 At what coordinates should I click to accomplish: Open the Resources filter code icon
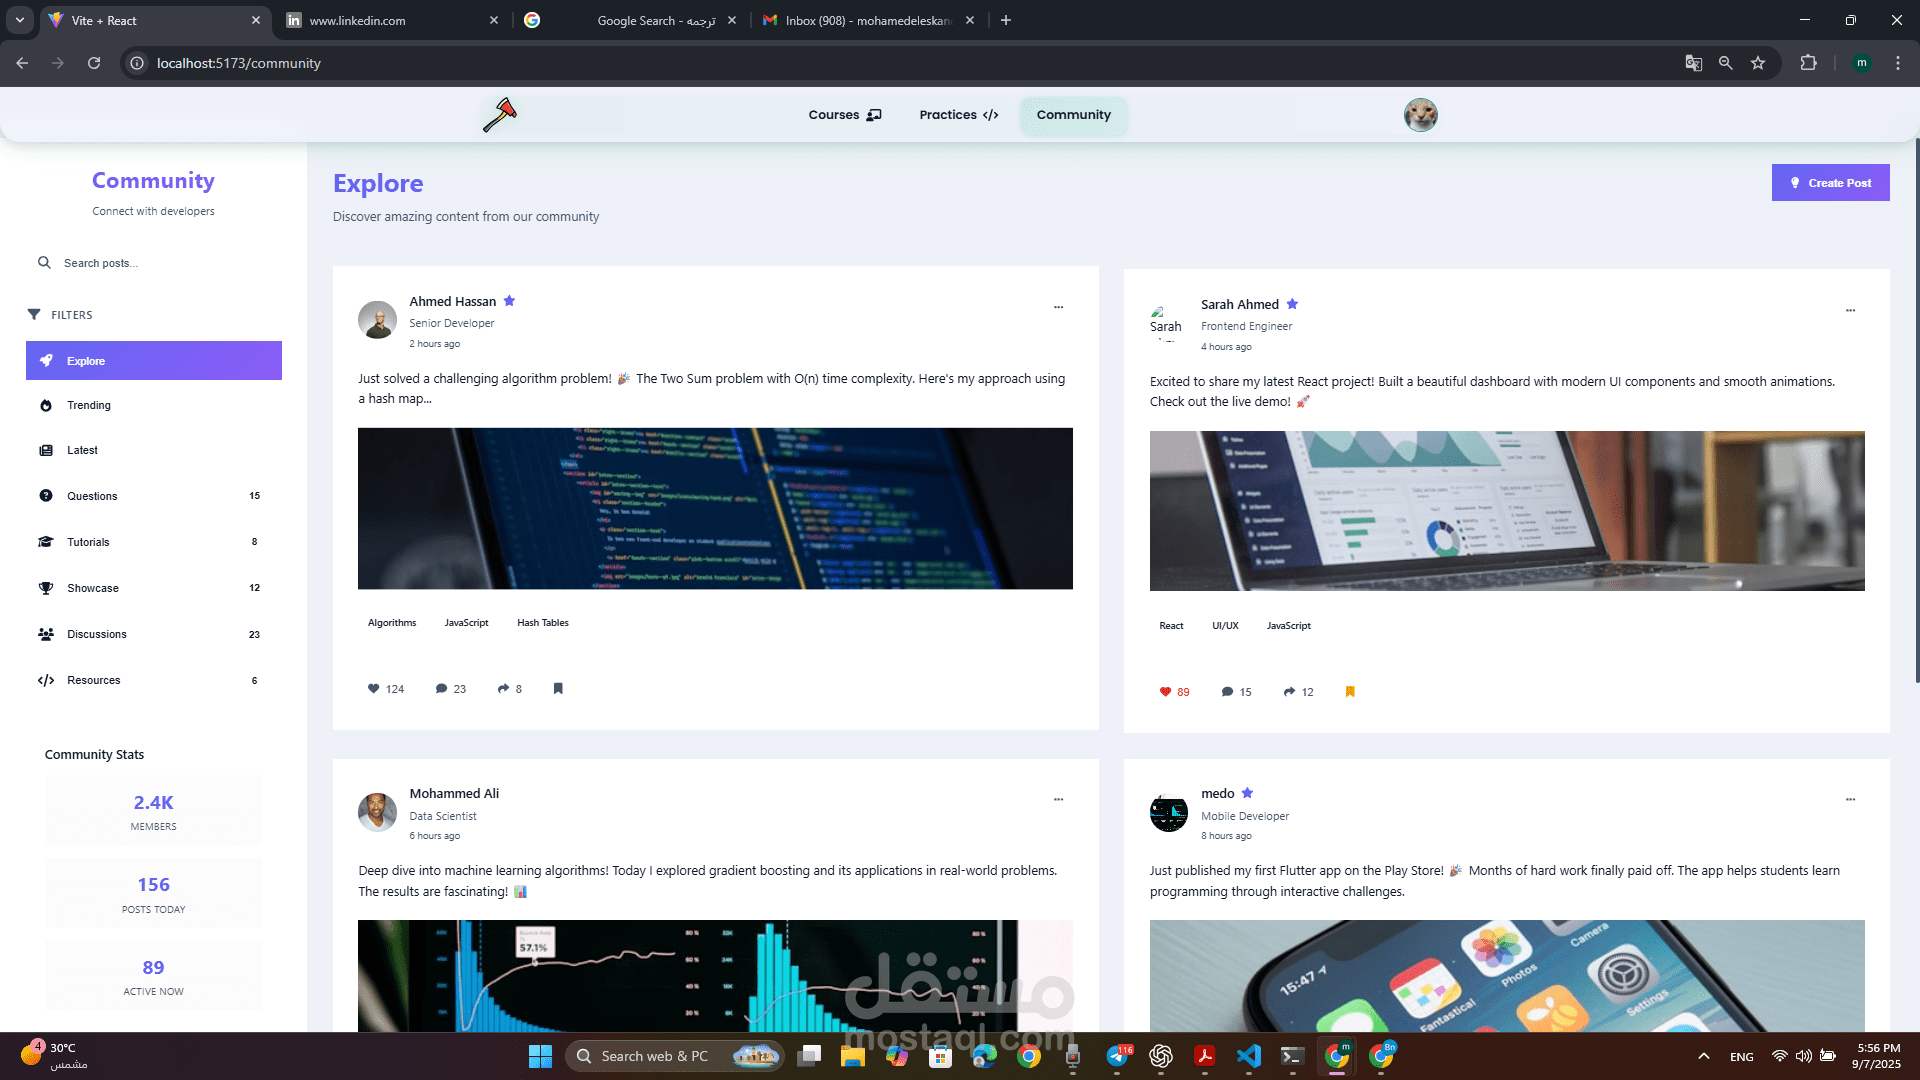click(46, 681)
